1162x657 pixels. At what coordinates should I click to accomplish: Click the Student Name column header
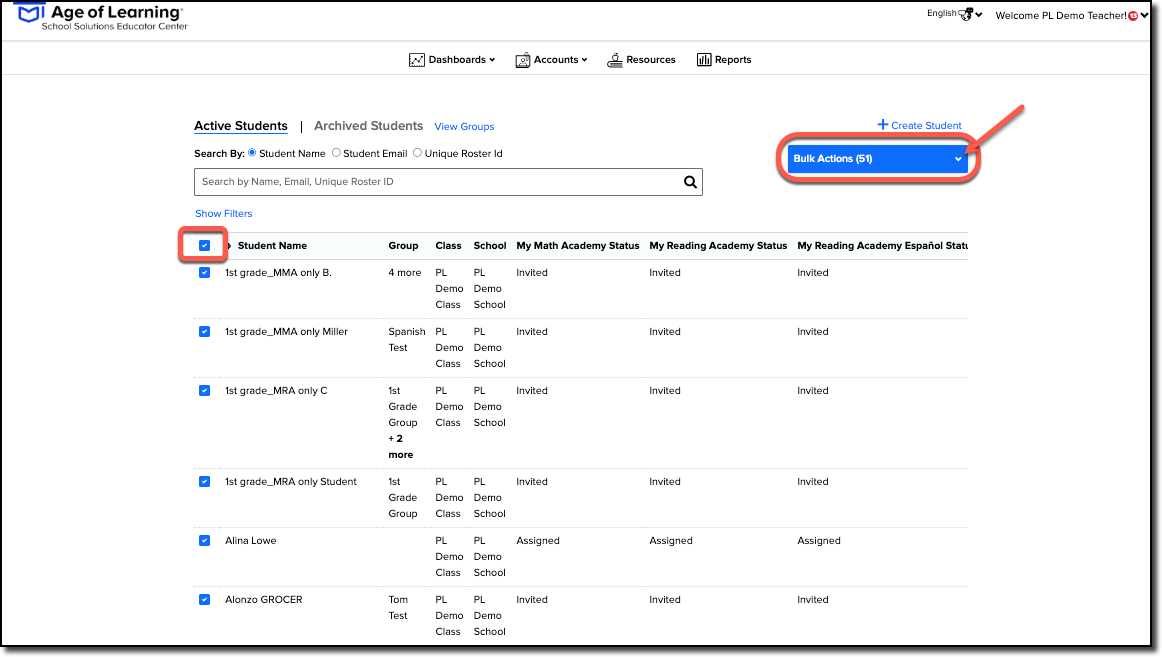(272, 246)
